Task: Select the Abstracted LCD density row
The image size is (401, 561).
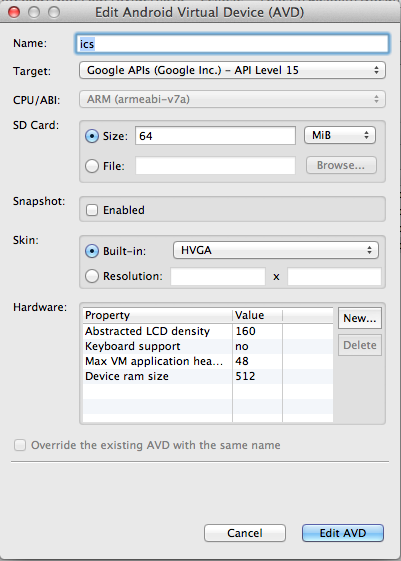Action: [207, 331]
